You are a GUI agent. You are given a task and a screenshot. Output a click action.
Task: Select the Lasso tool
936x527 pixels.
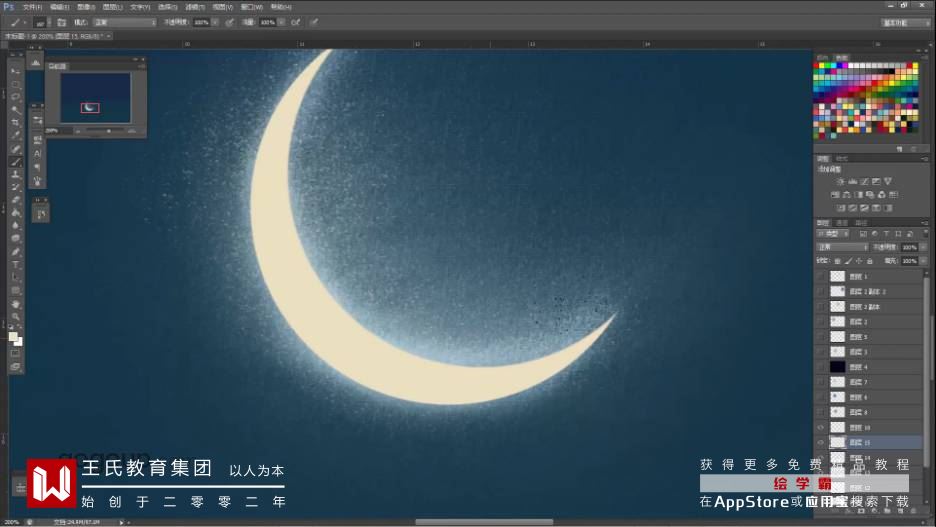[x=16, y=97]
